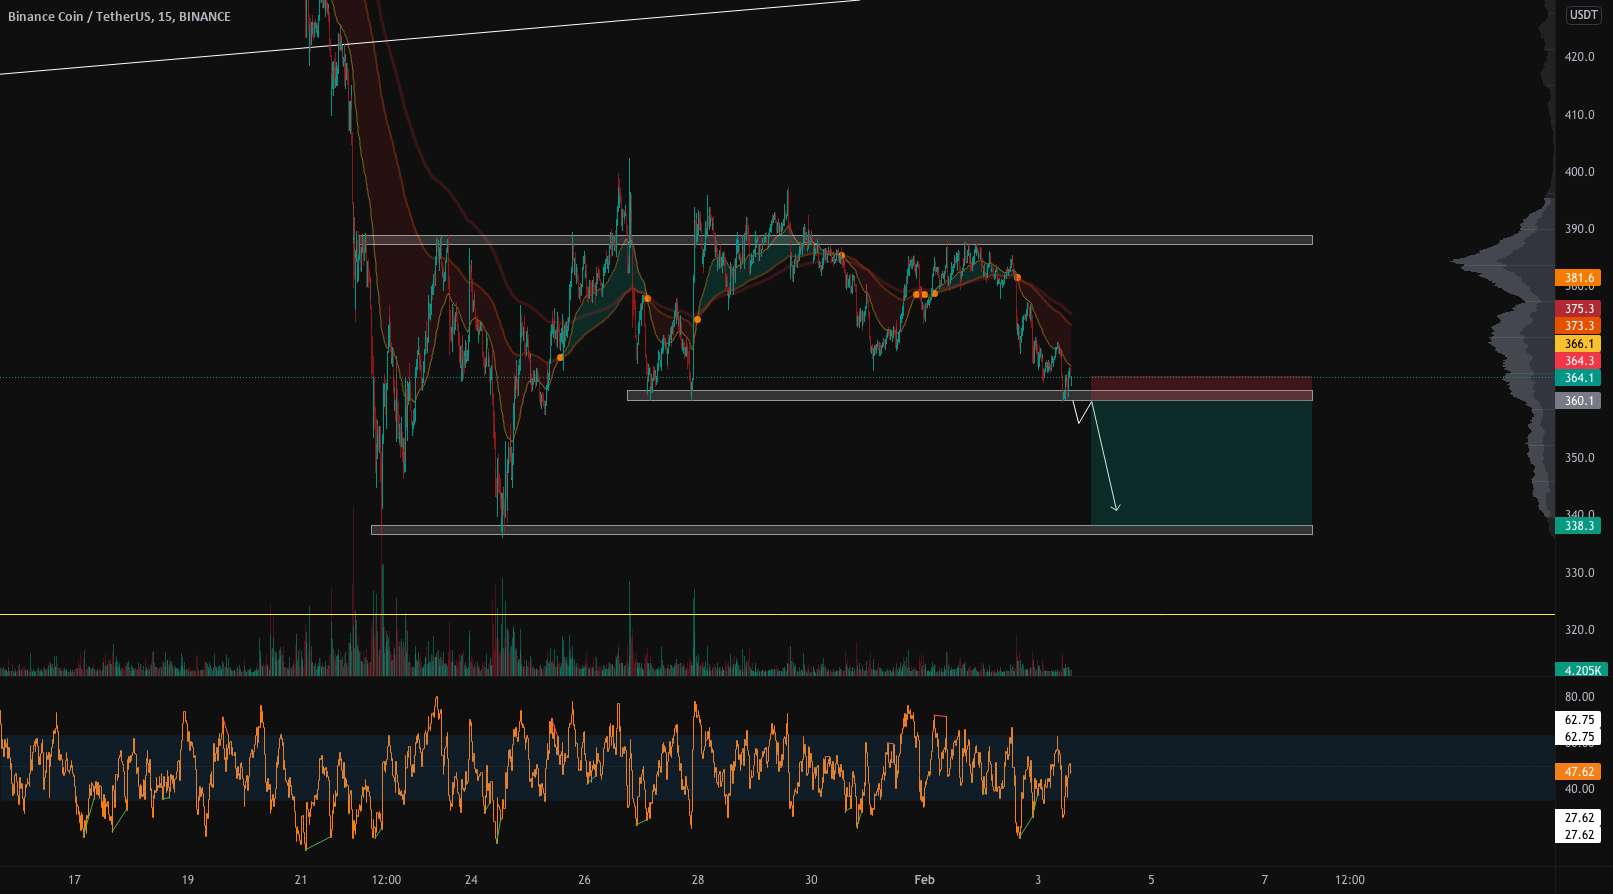Select the yellow horizontal line
This screenshot has width=1613, height=894.
point(777,614)
